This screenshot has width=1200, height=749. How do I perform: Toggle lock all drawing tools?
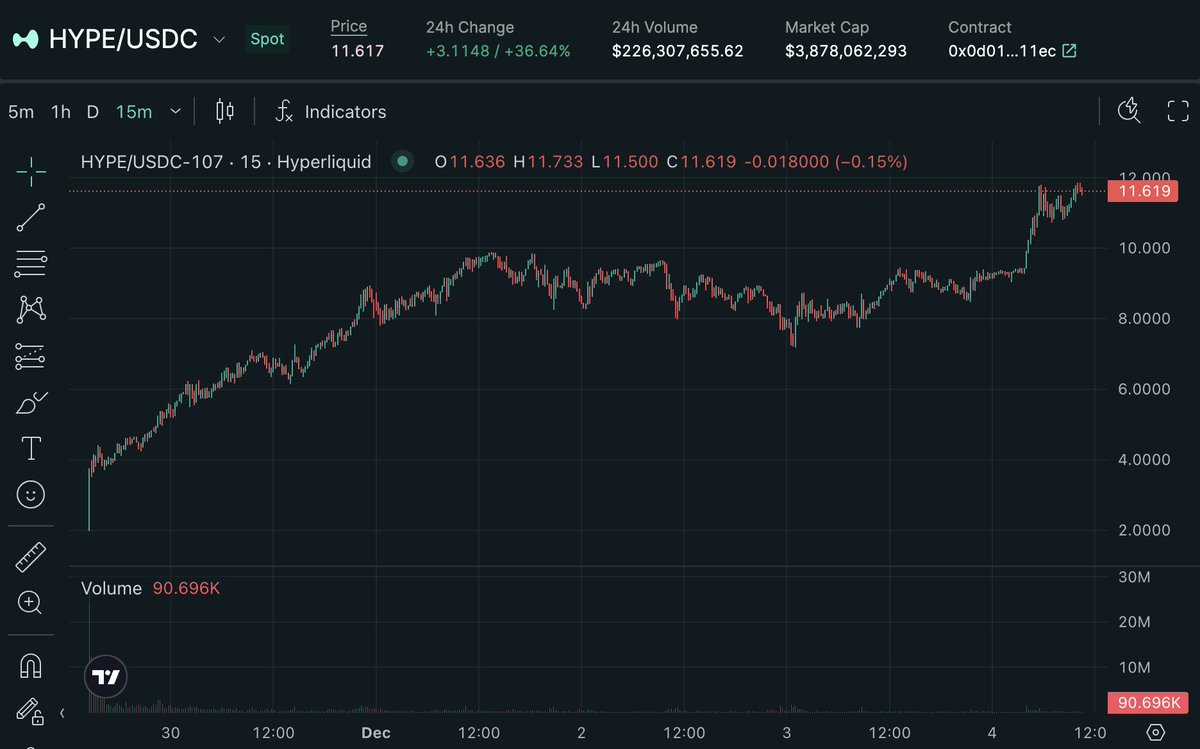pyautogui.click(x=30, y=711)
